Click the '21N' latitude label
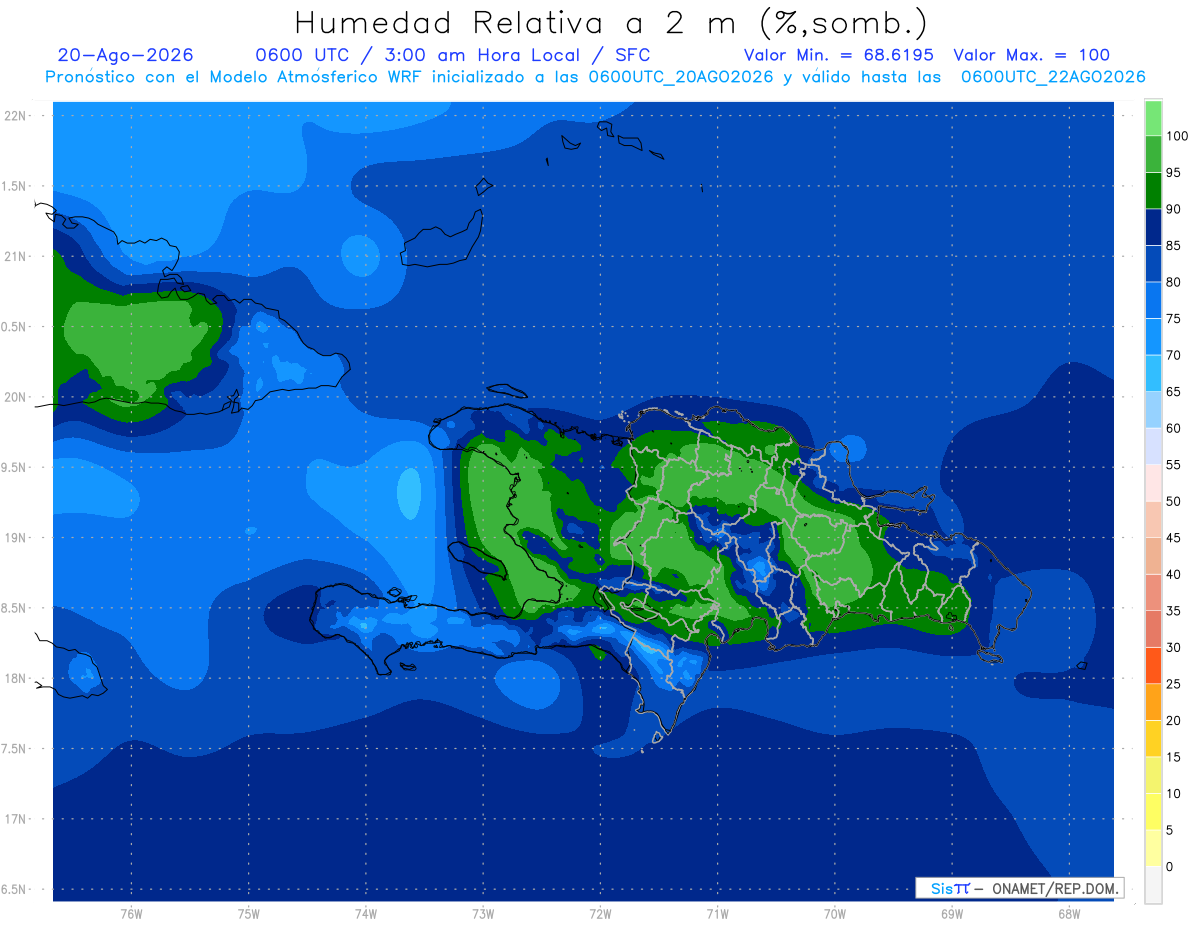Image resolution: width=1200 pixels, height=927 pixels. [14, 256]
